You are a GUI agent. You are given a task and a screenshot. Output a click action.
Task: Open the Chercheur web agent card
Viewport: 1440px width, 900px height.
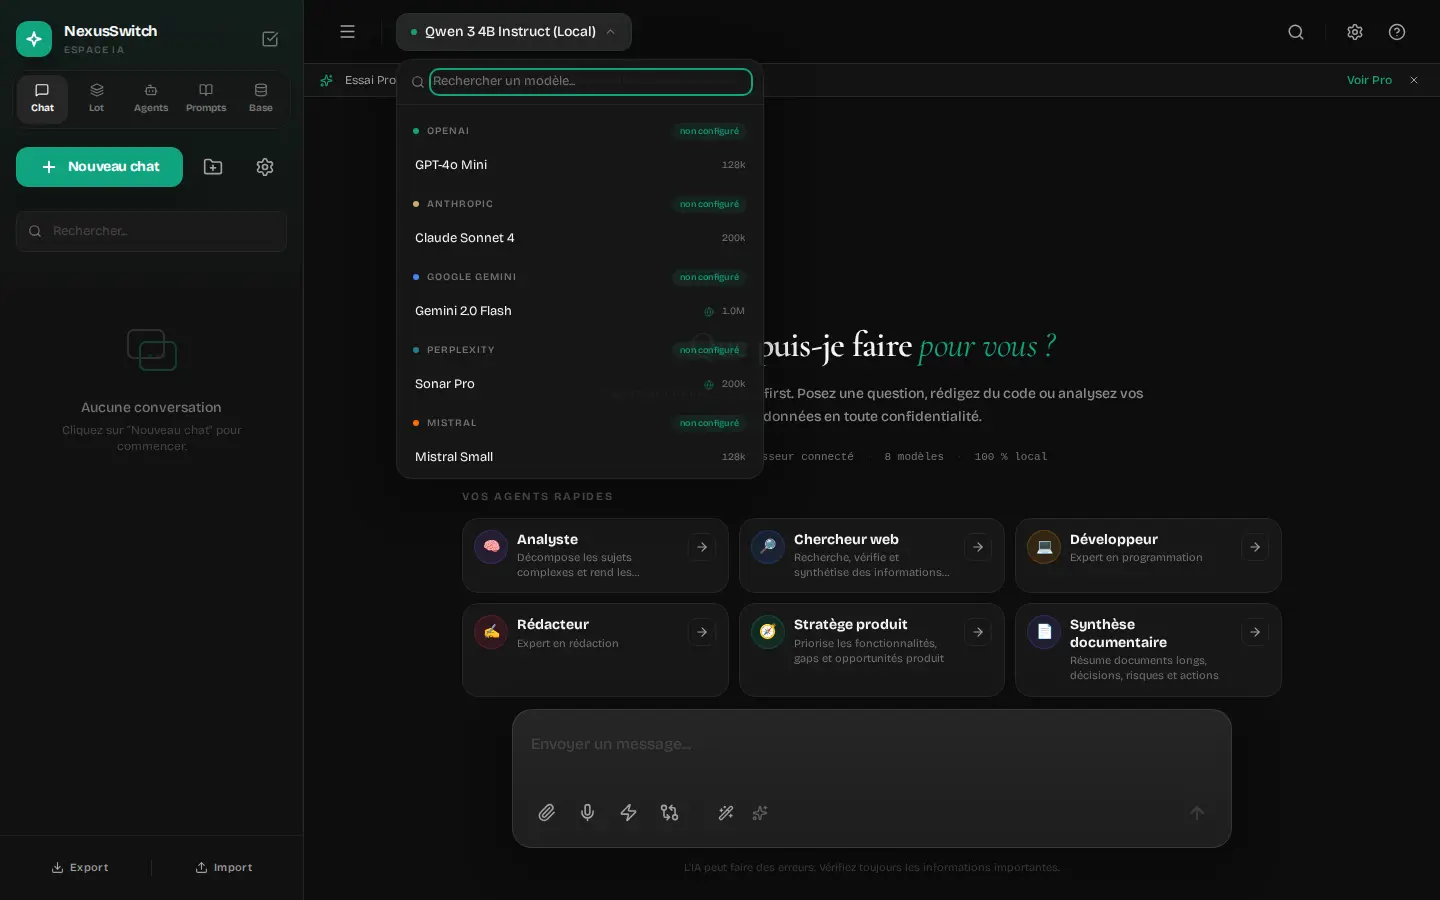[871, 555]
